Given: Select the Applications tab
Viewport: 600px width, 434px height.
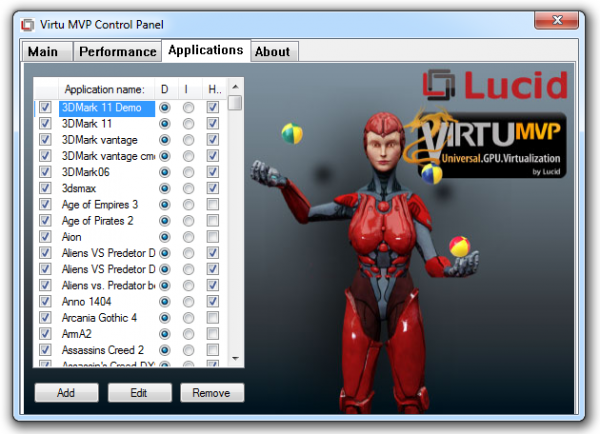Looking at the screenshot, I should coord(206,50).
